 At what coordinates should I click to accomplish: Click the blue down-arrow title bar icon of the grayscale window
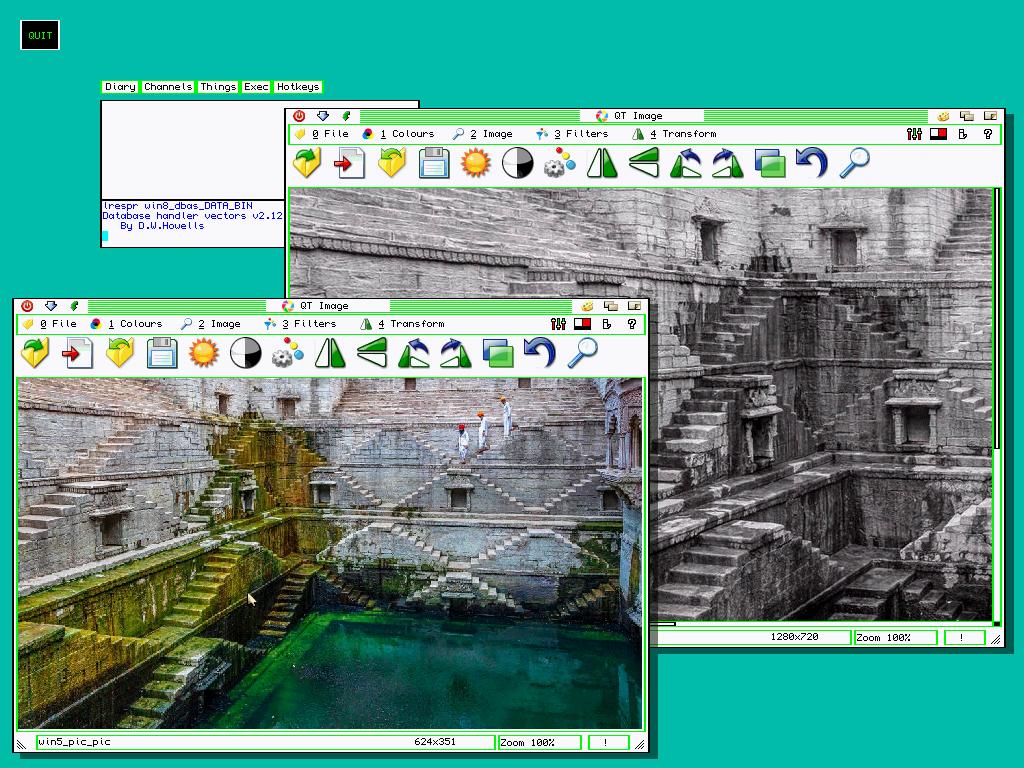click(323, 116)
